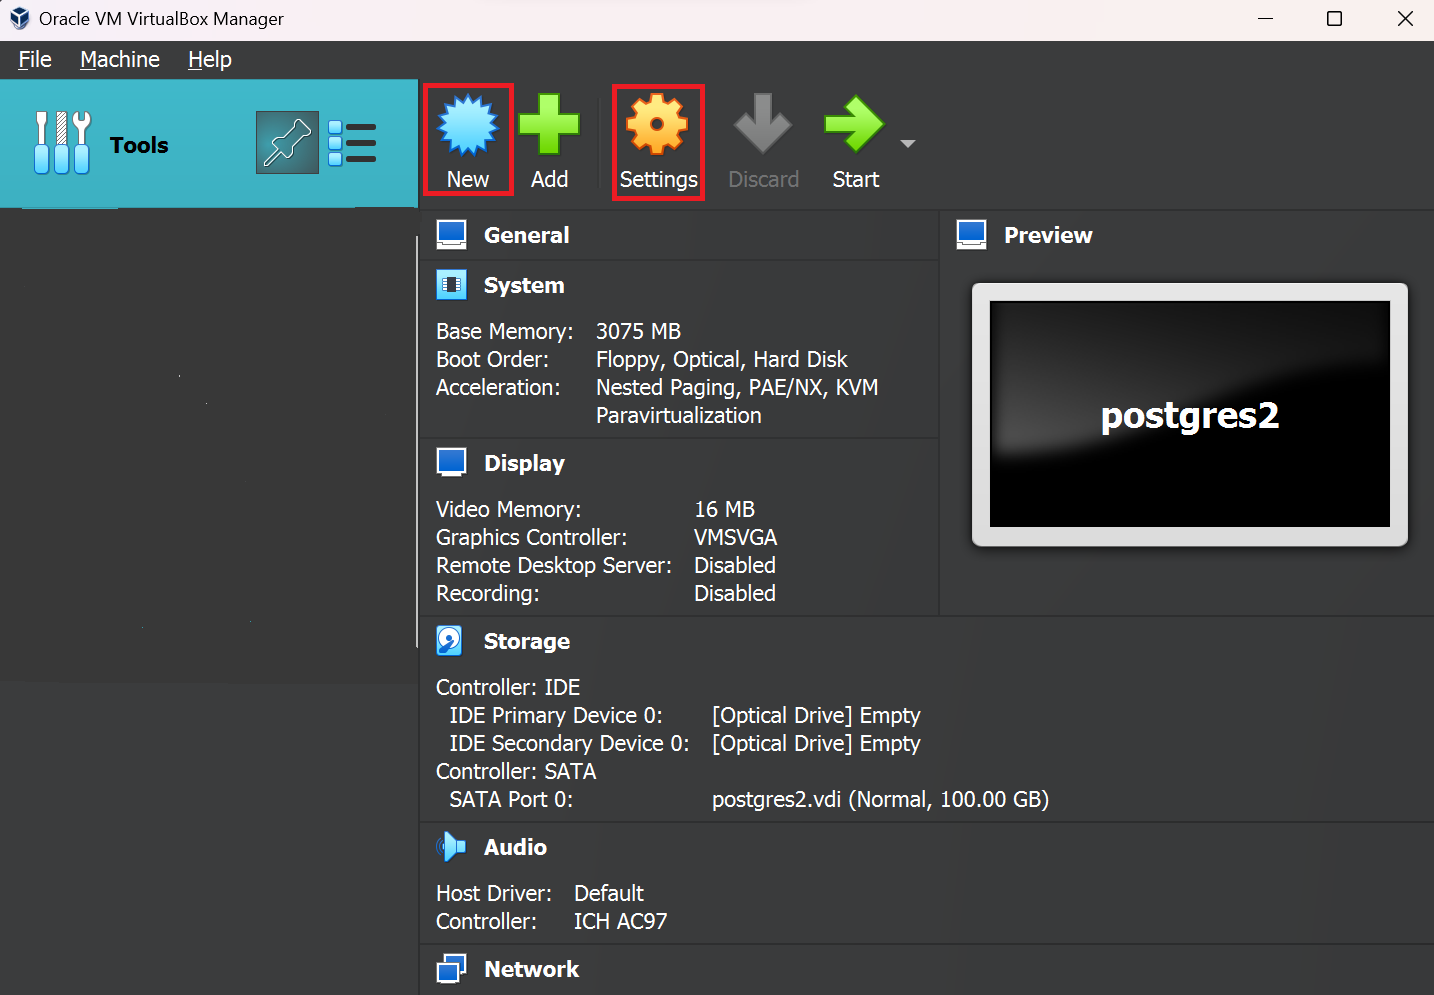Open the Help menu
Viewport: 1434px width, 995px height.
(x=210, y=60)
